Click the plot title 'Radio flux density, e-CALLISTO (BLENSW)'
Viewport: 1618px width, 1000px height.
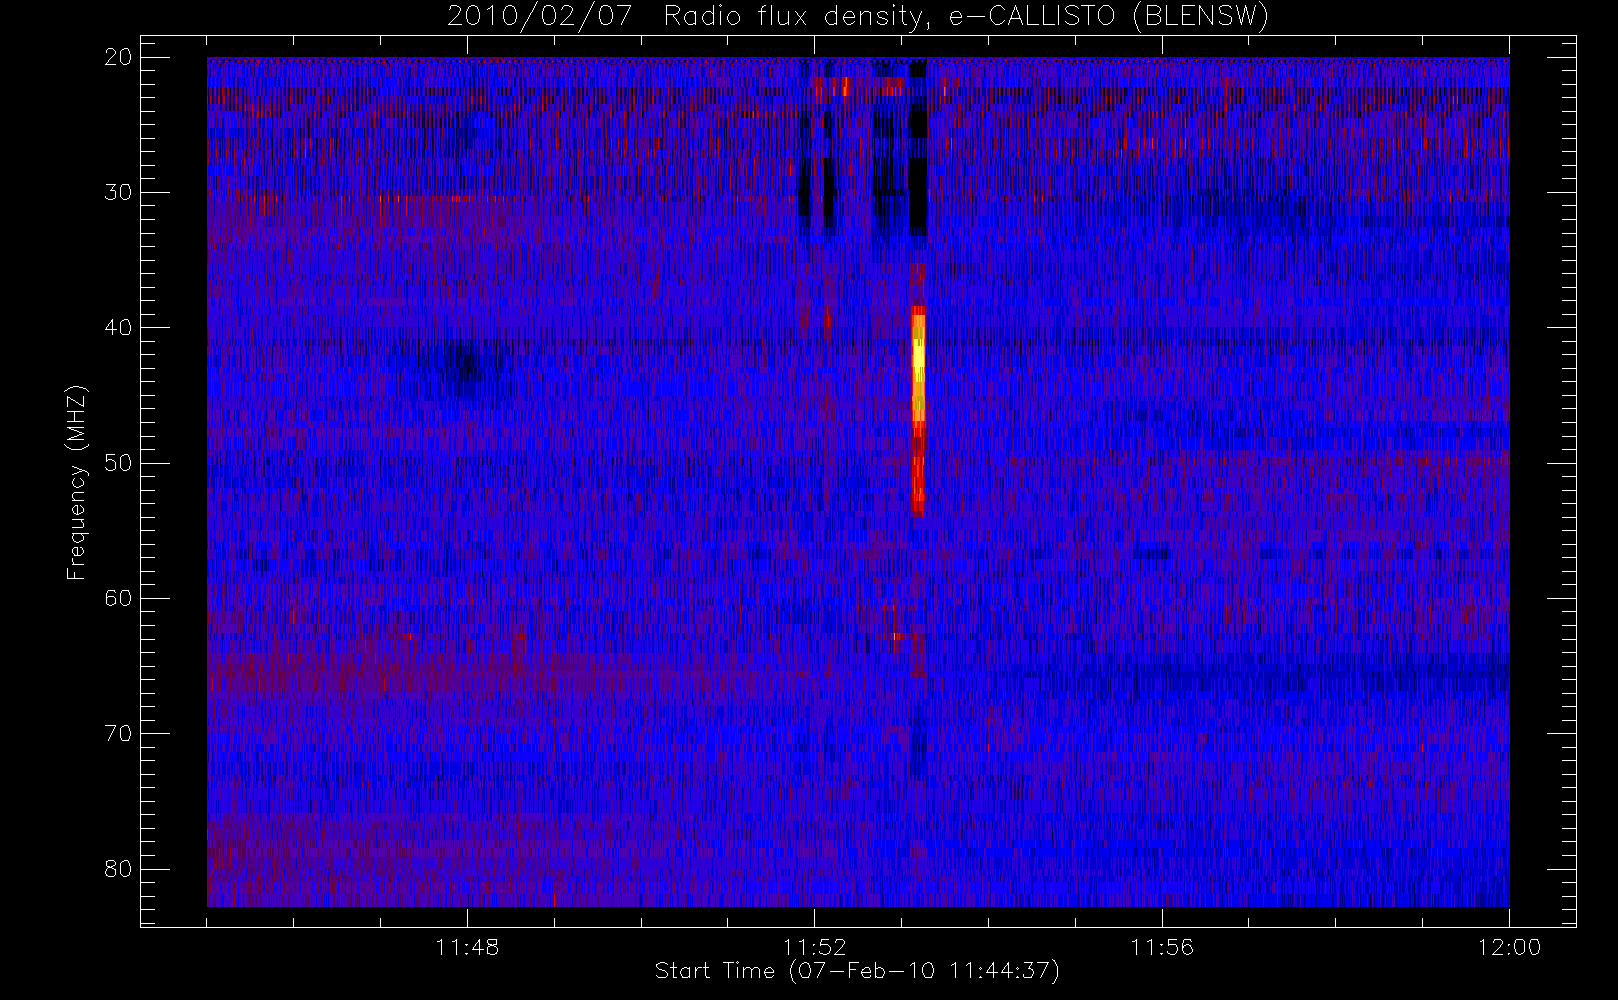click(966, 17)
